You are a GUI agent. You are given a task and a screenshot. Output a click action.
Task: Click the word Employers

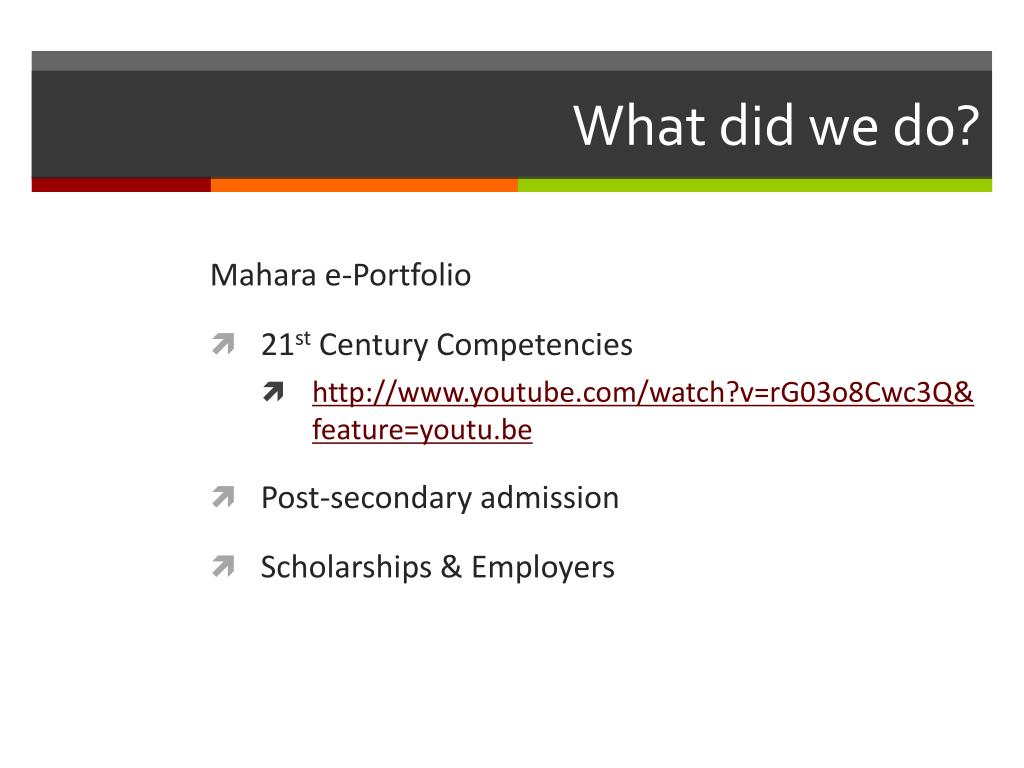pyautogui.click(x=543, y=568)
